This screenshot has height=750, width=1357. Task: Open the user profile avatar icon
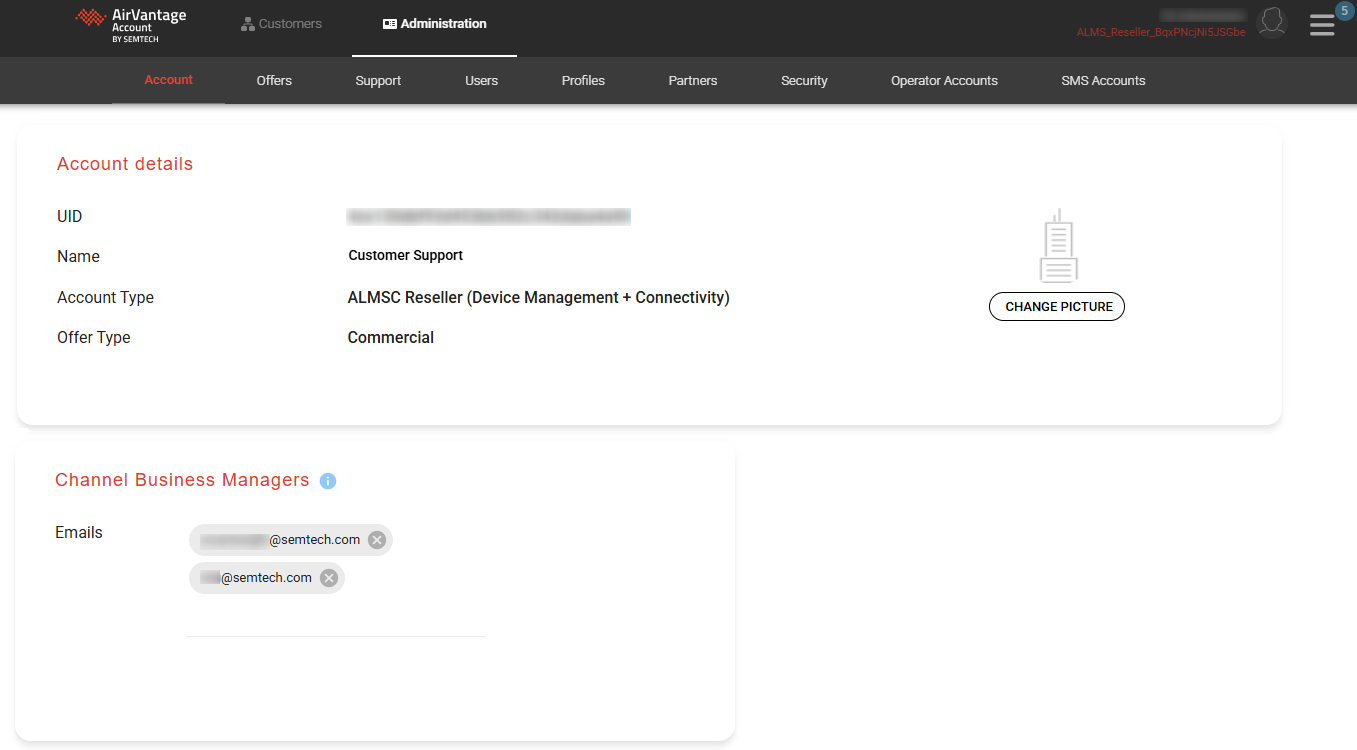(1271, 23)
